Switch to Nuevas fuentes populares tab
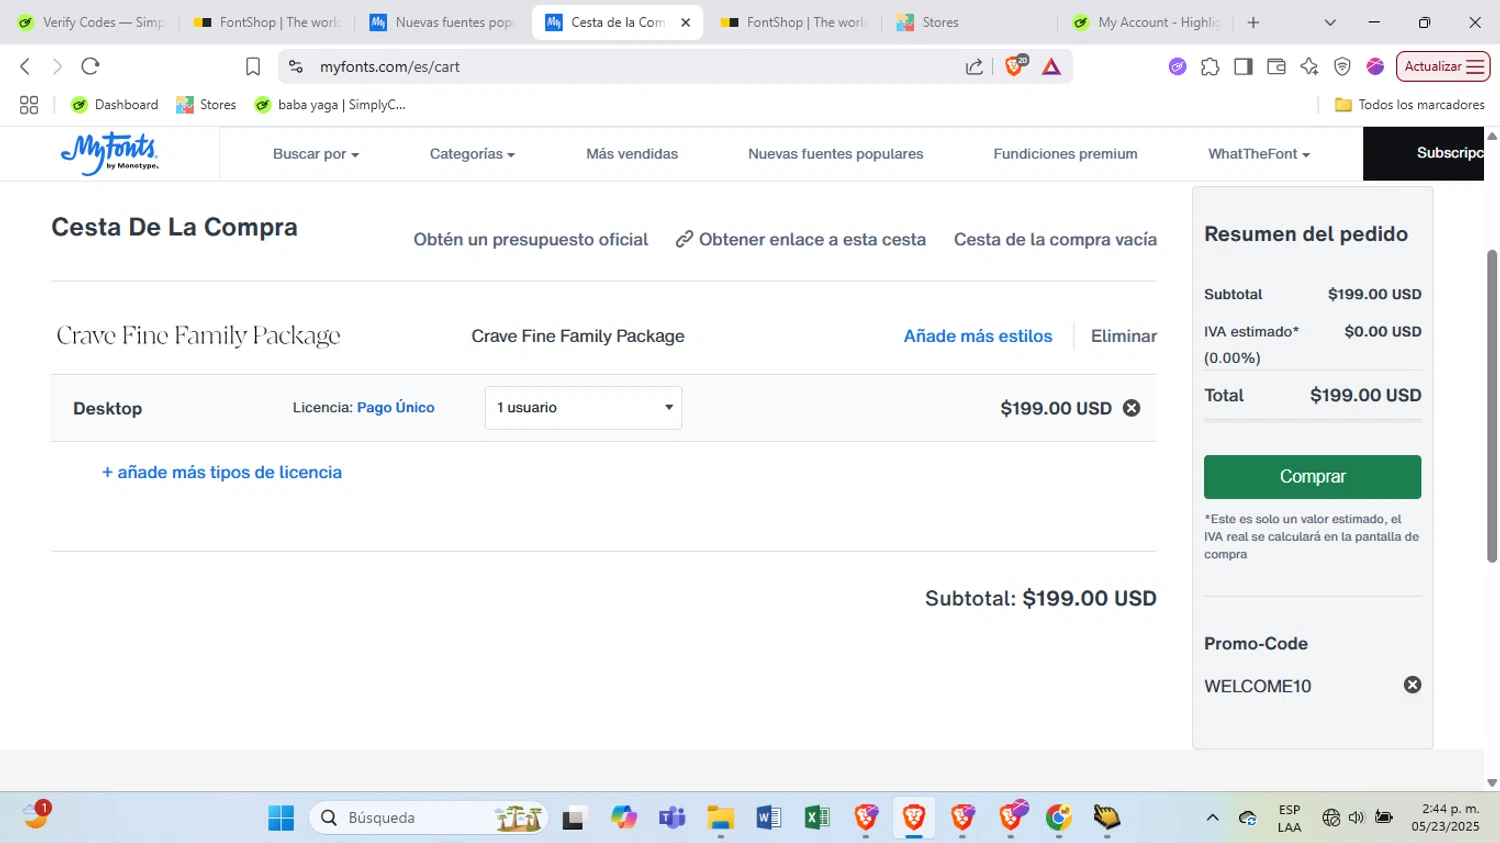The image size is (1500, 843). [x=443, y=22]
